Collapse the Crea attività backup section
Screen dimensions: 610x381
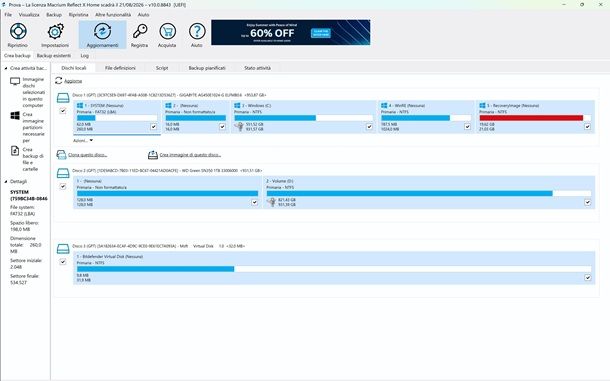pyautogui.click(x=6, y=68)
